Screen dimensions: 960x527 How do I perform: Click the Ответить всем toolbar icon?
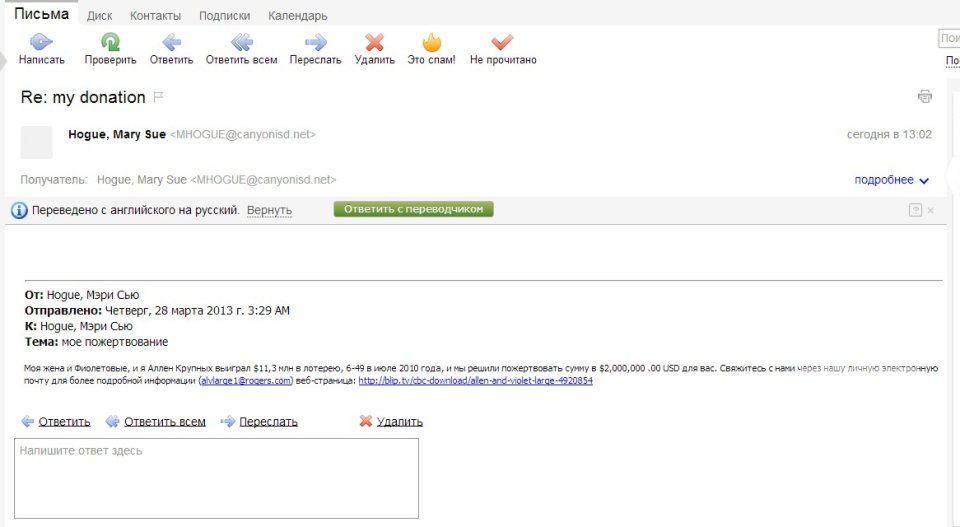[x=241, y=43]
